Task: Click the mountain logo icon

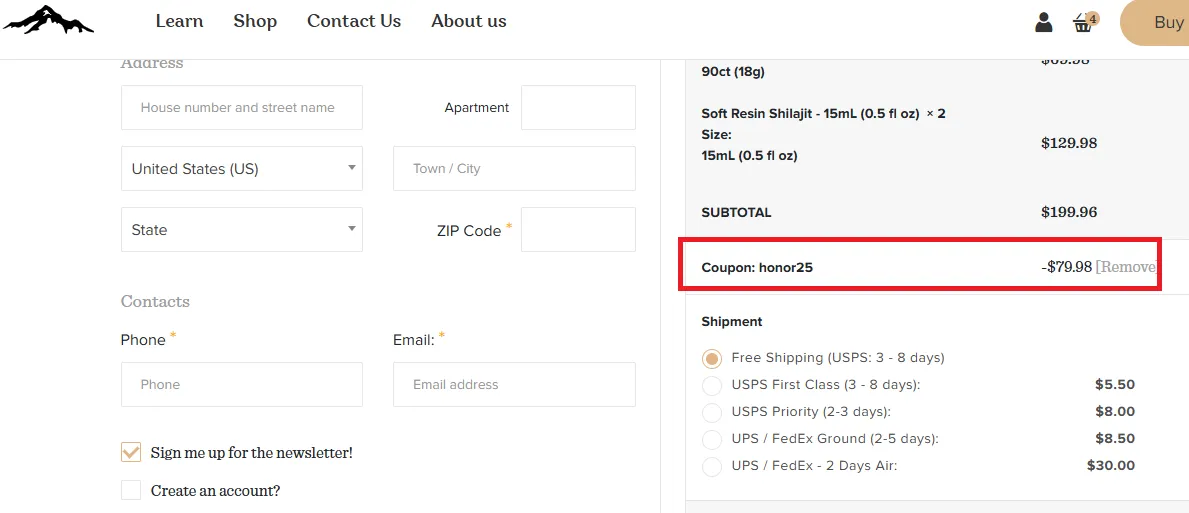Action: [x=49, y=20]
